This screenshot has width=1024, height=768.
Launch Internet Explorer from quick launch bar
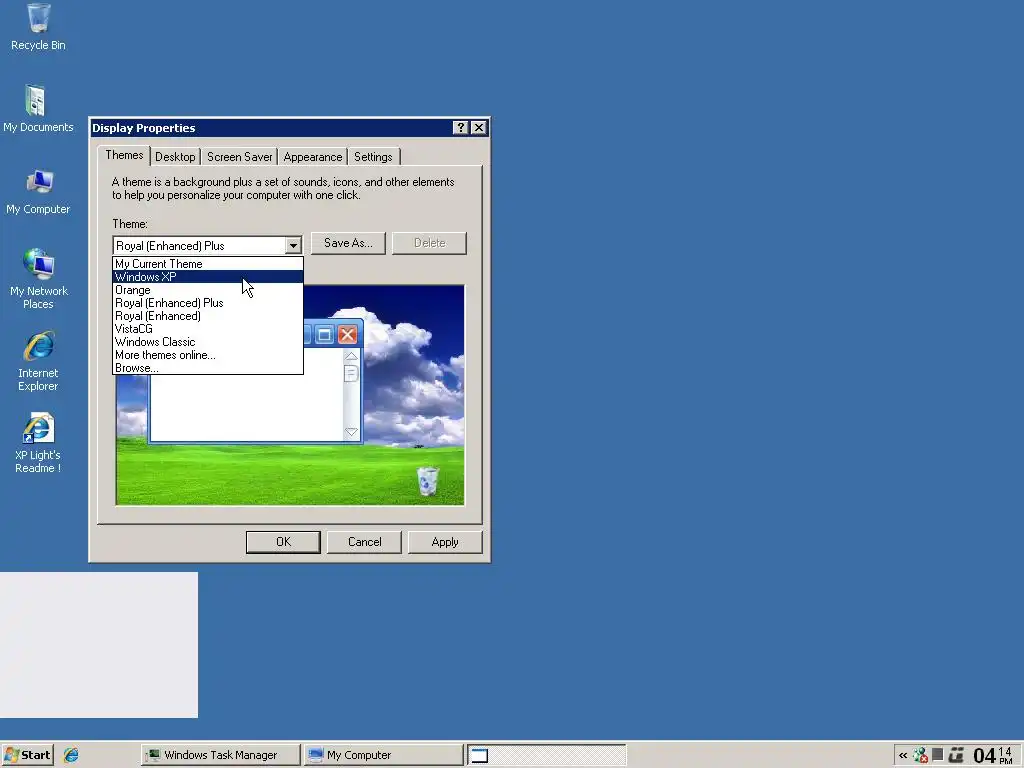[x=71, y=755]
